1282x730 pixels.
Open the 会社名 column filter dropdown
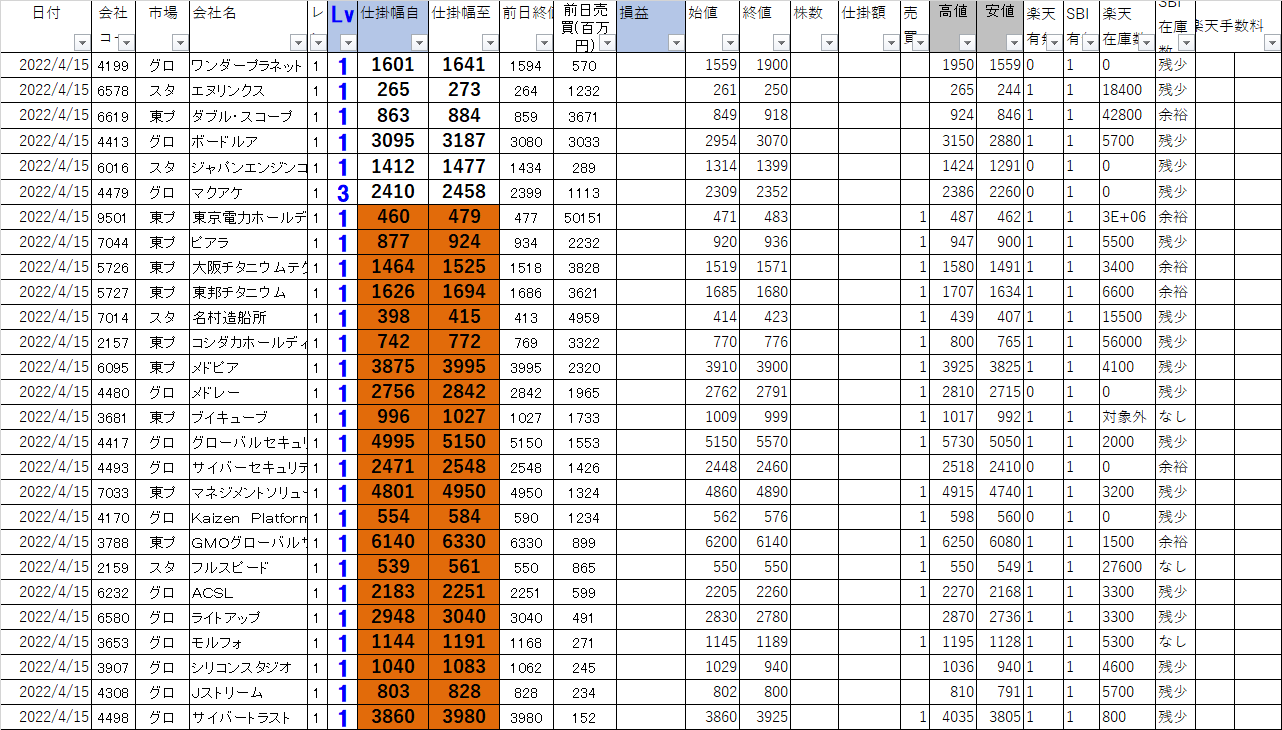298,43
